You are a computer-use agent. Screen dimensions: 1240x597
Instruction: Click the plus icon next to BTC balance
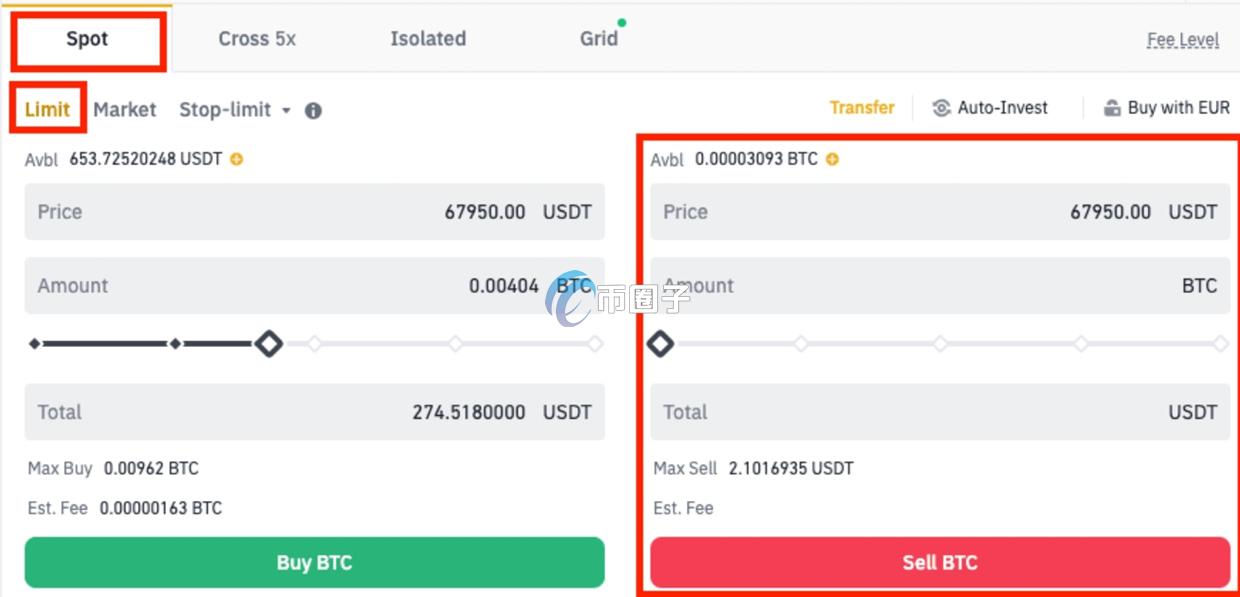[832, 159]
